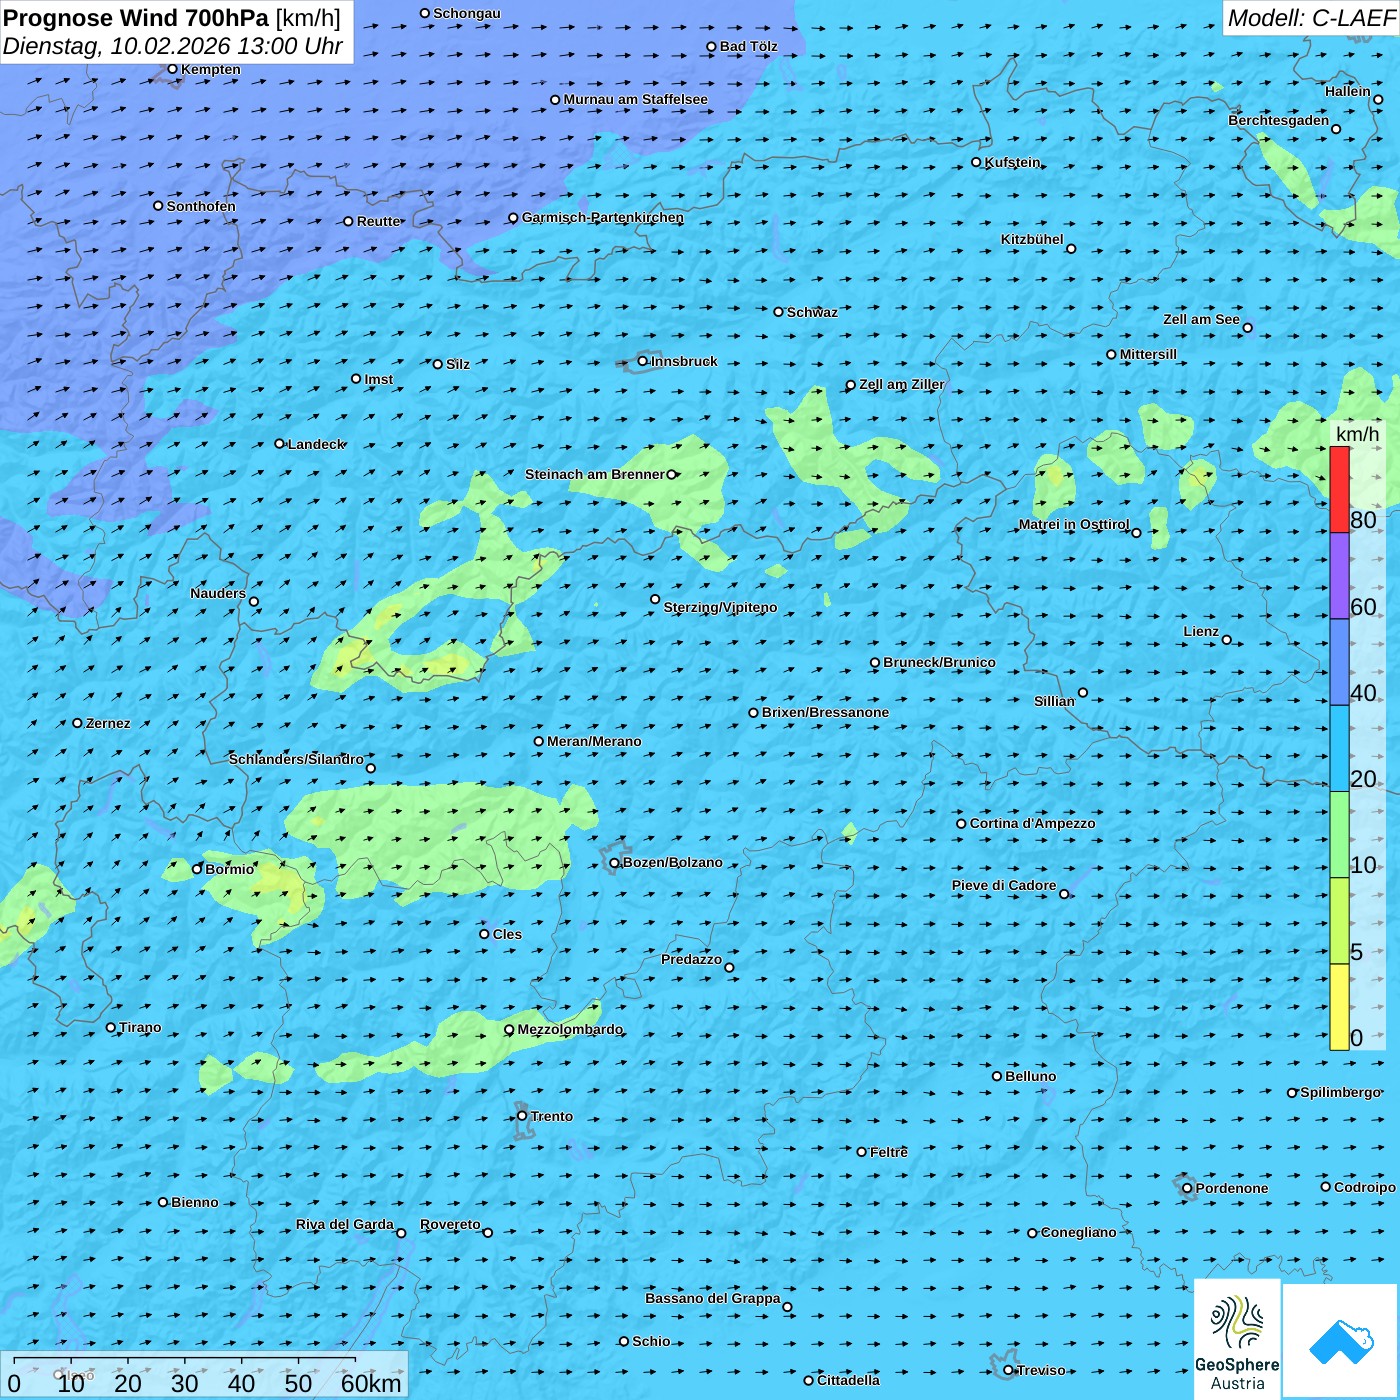
Task: Click the 'Steinach am Brenner' label
Action: pyautogui.click(x=595, y=474)
